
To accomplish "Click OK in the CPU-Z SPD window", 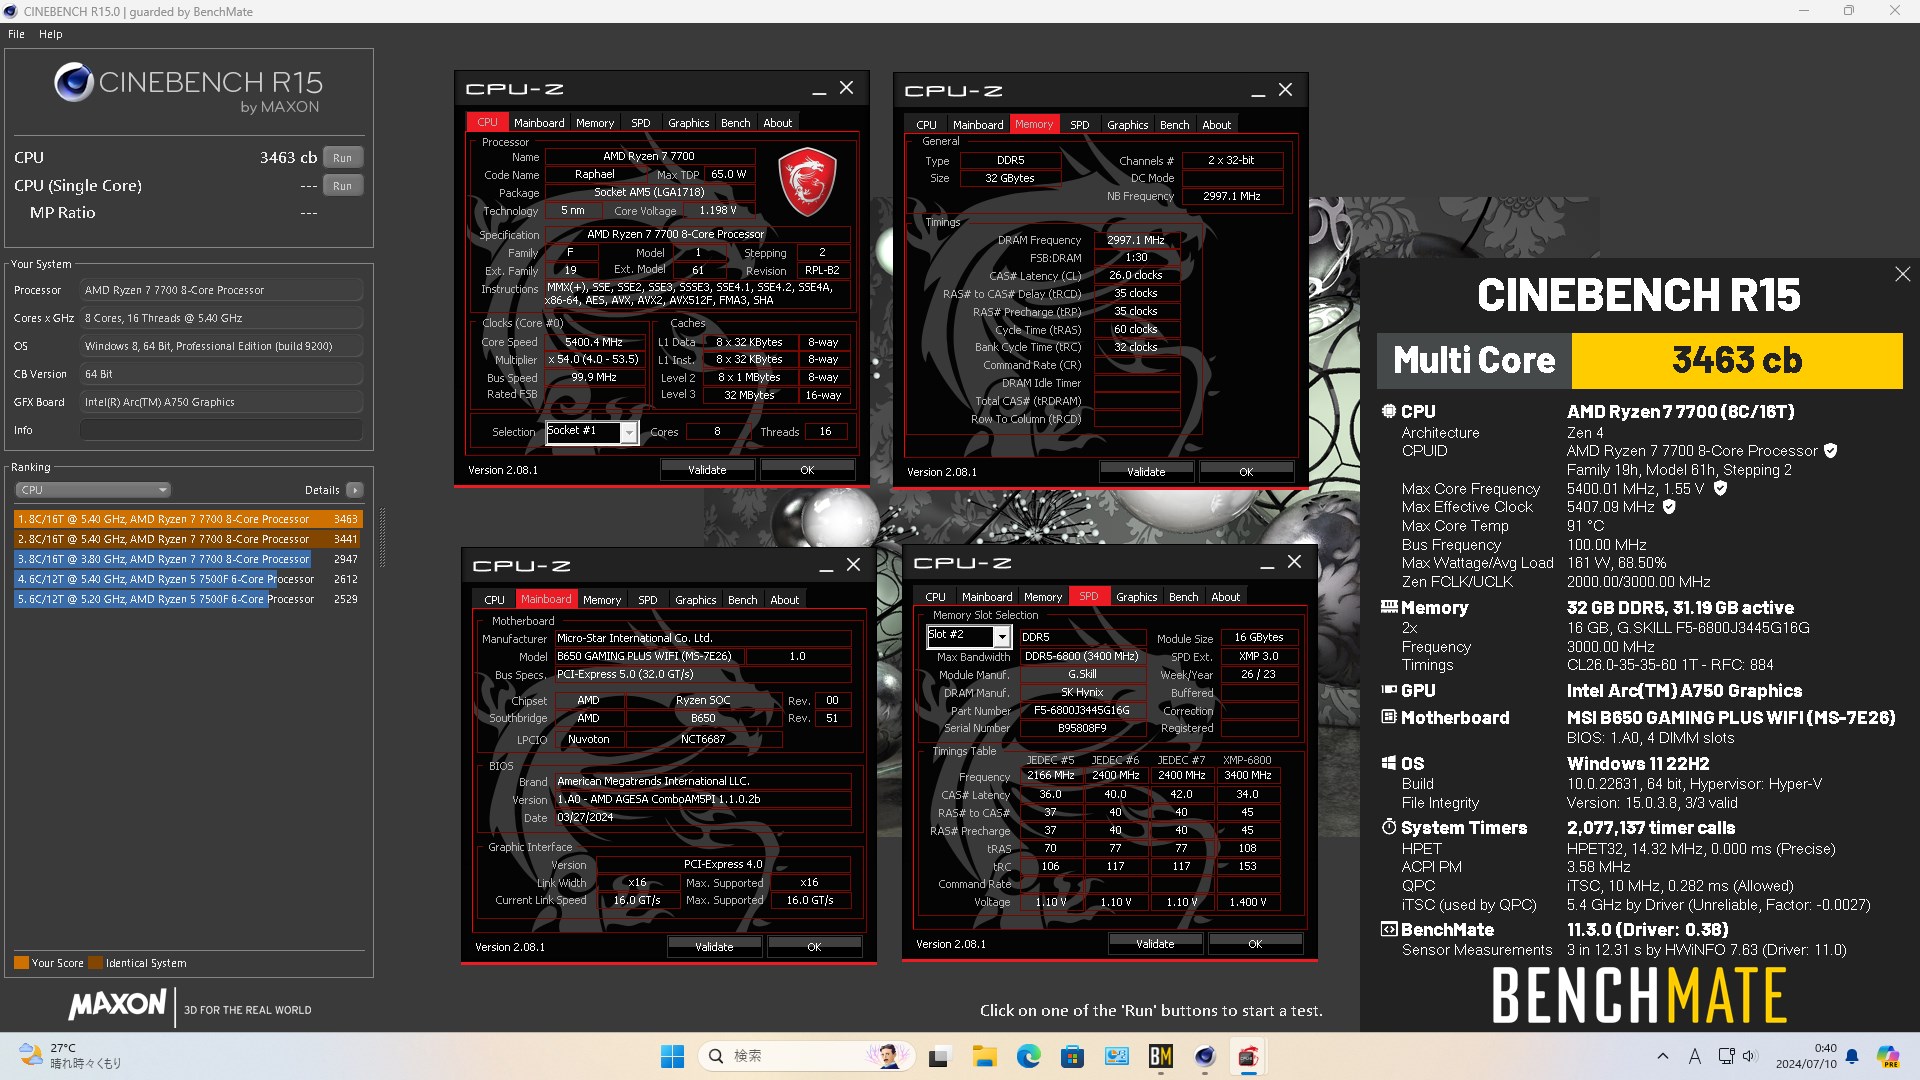I will coord(1255,944).
